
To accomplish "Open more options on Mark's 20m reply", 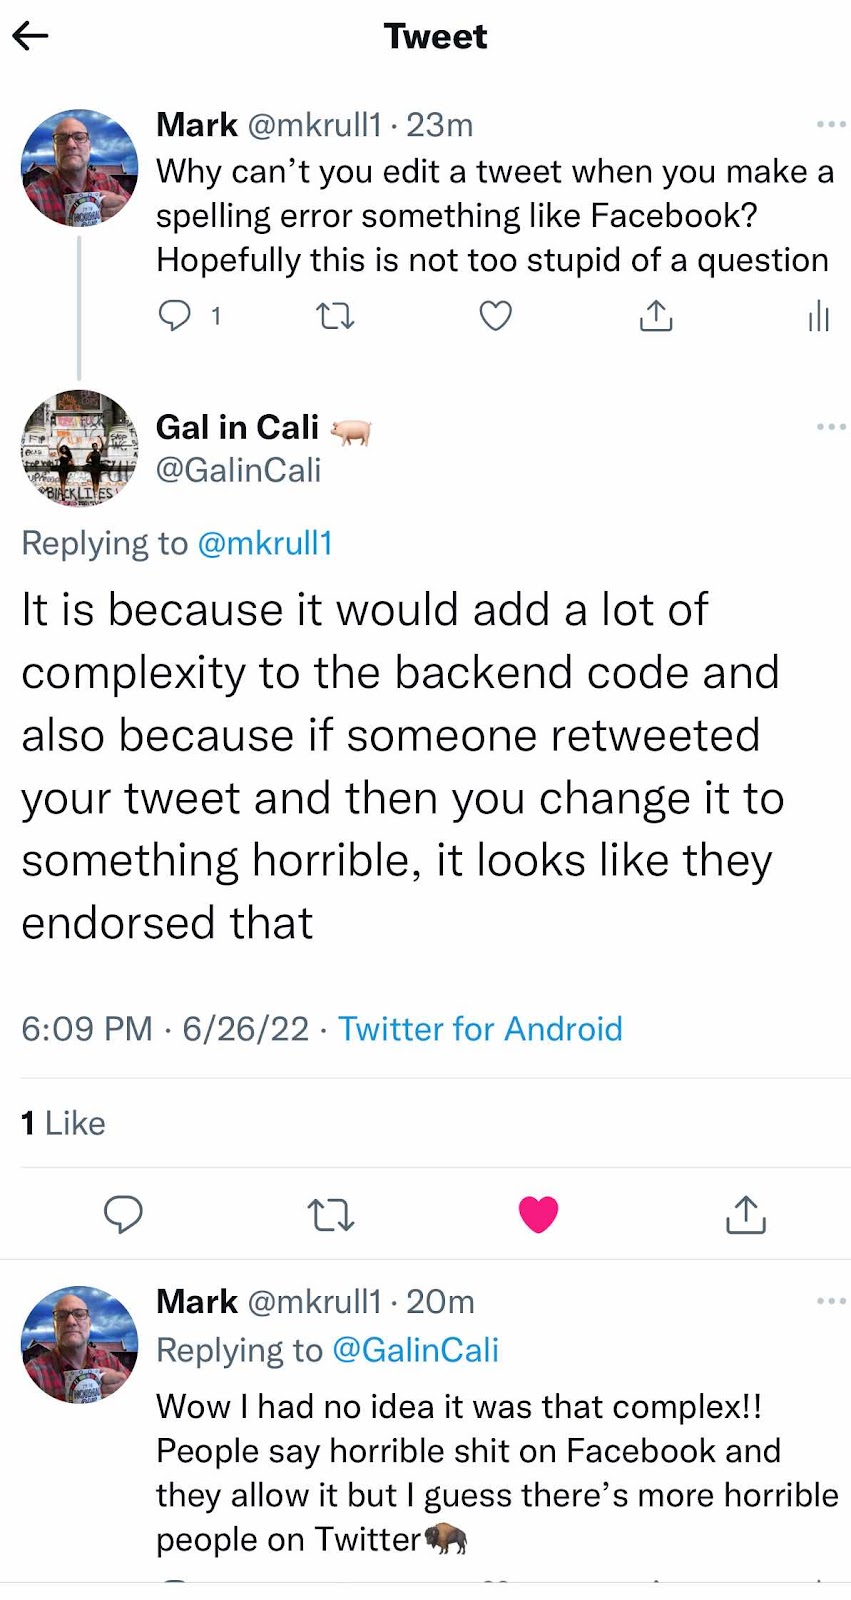I will coord(831,1302).
